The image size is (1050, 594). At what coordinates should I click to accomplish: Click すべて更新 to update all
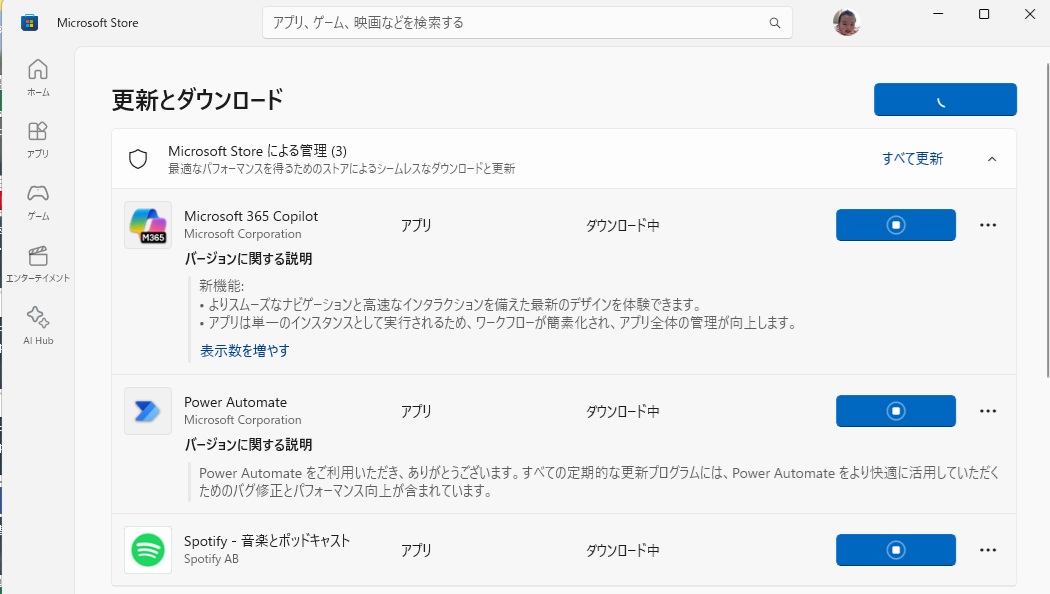(912, 159)
